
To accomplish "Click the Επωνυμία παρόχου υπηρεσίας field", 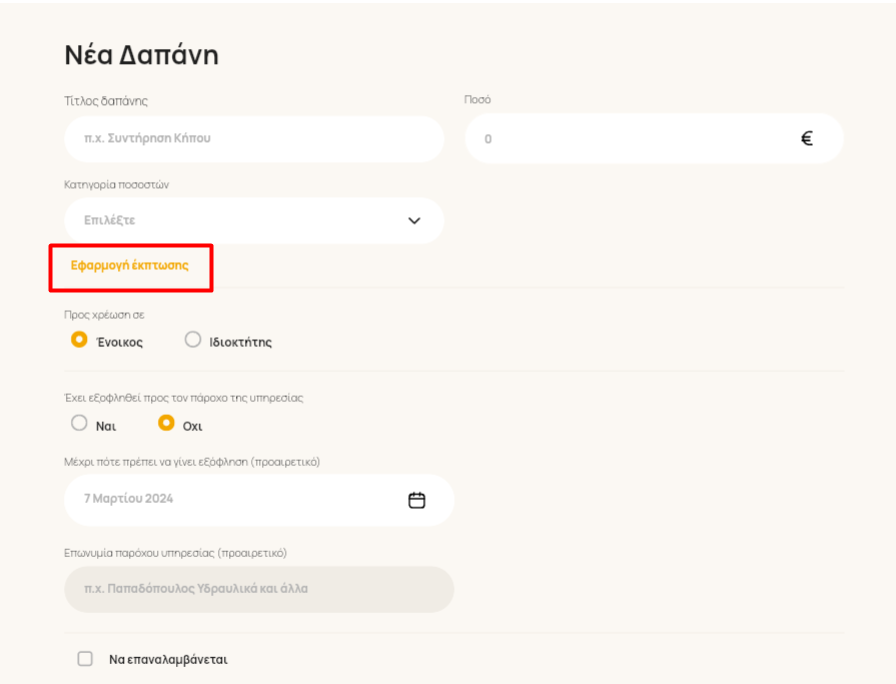I will pos(259,589).
